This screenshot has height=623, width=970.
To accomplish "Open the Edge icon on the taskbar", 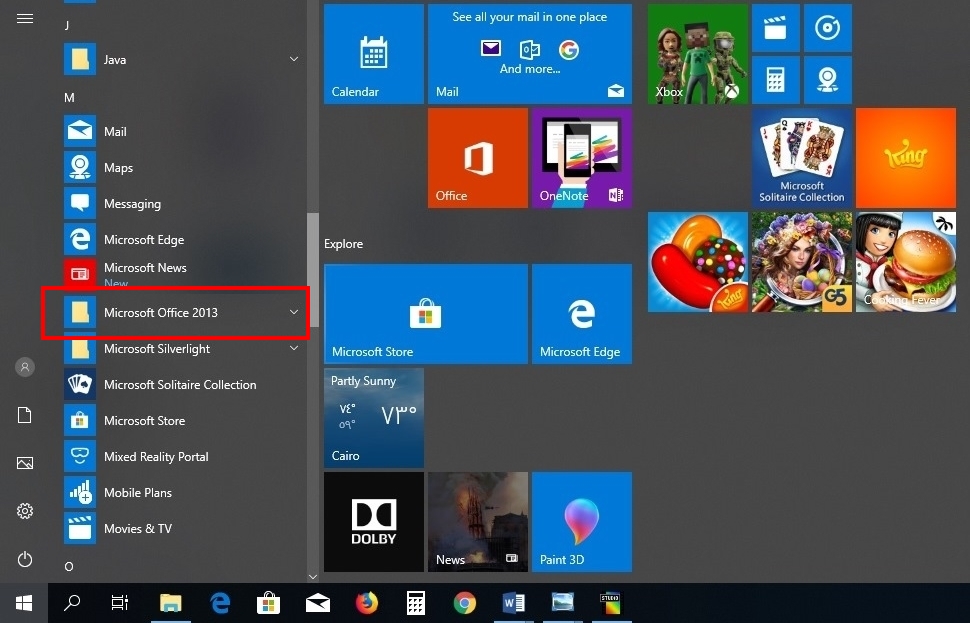I will coord(220,603).
